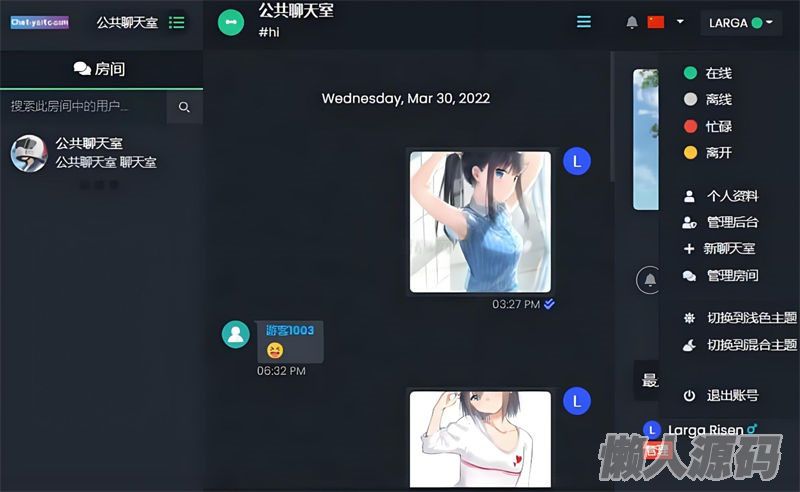Click the guest 游客1003 avatar icon
Viewport: 800px width, 492px height.
click(x=236, y=334)
